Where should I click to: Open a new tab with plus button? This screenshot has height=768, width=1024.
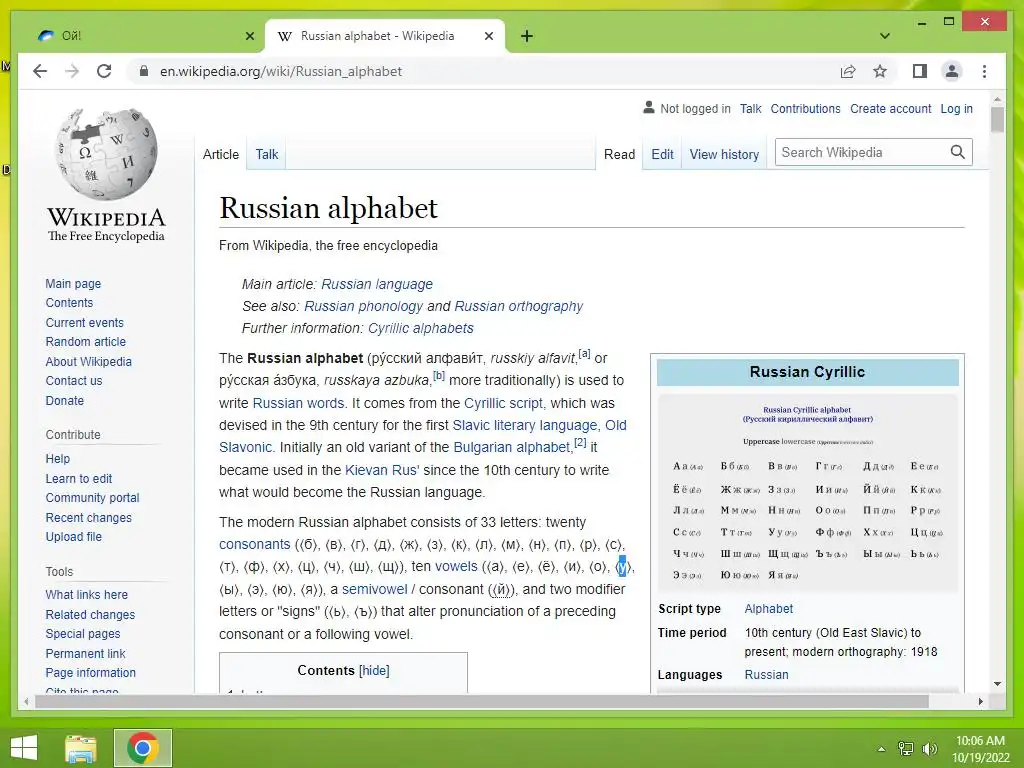click(526, 36)
